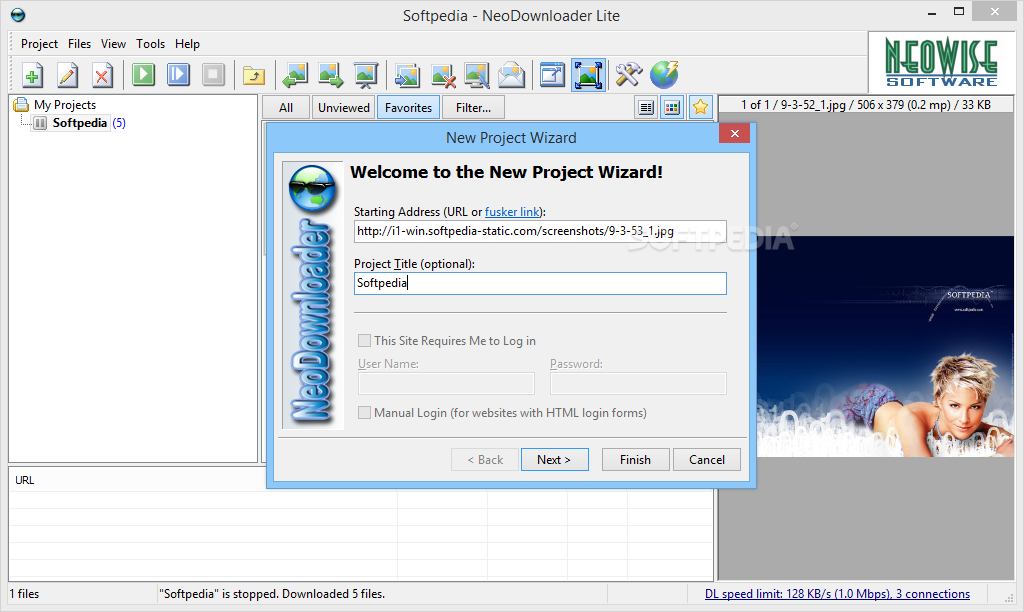Click the copy image to folder icon
Viewport: 1024px width, 612px height.
coord(407,74)
